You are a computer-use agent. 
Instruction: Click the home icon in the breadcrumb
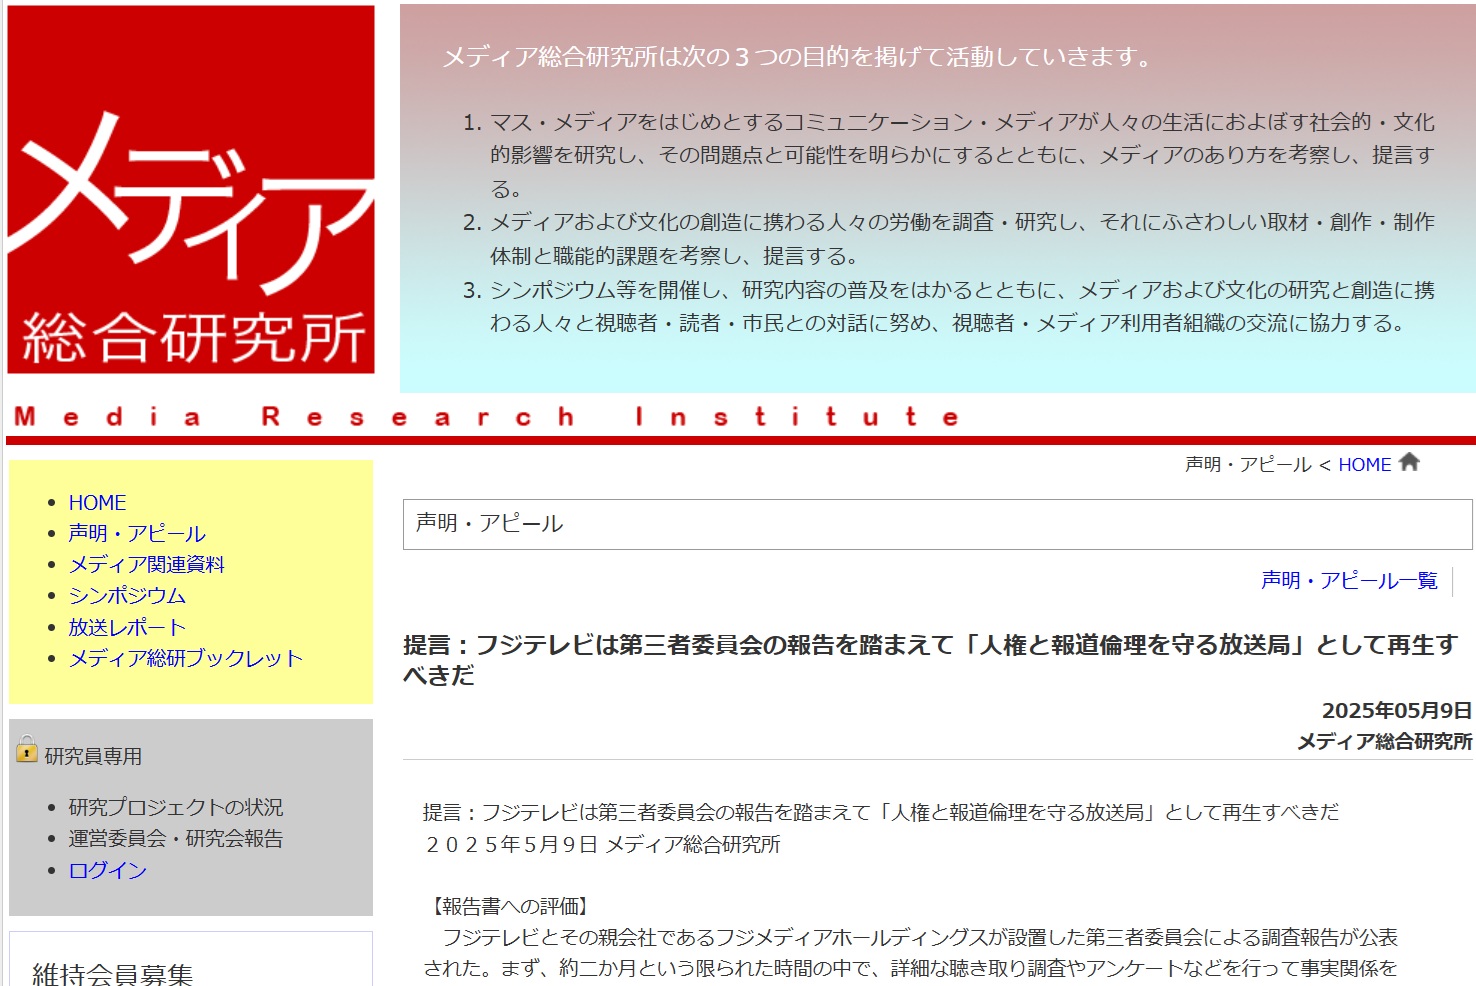pos(1410,462)
